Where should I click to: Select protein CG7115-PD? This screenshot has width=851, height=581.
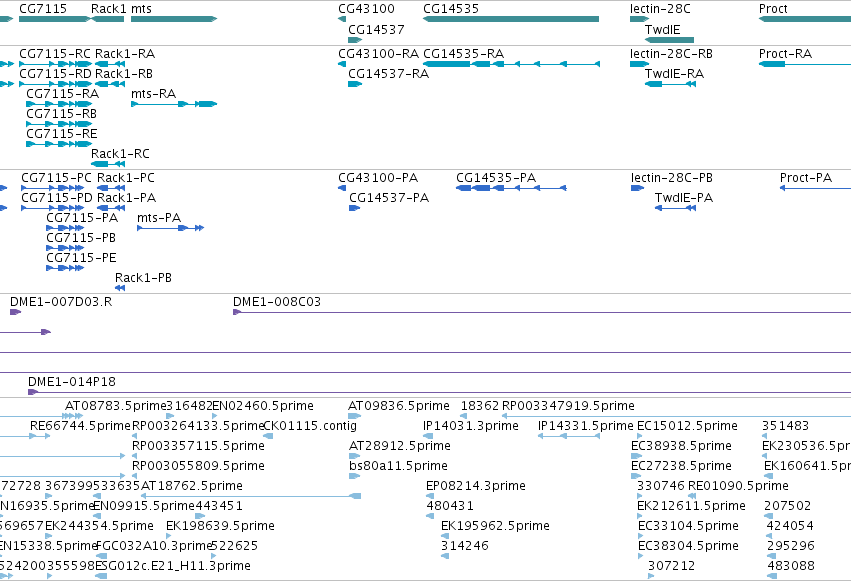[57, 198]
